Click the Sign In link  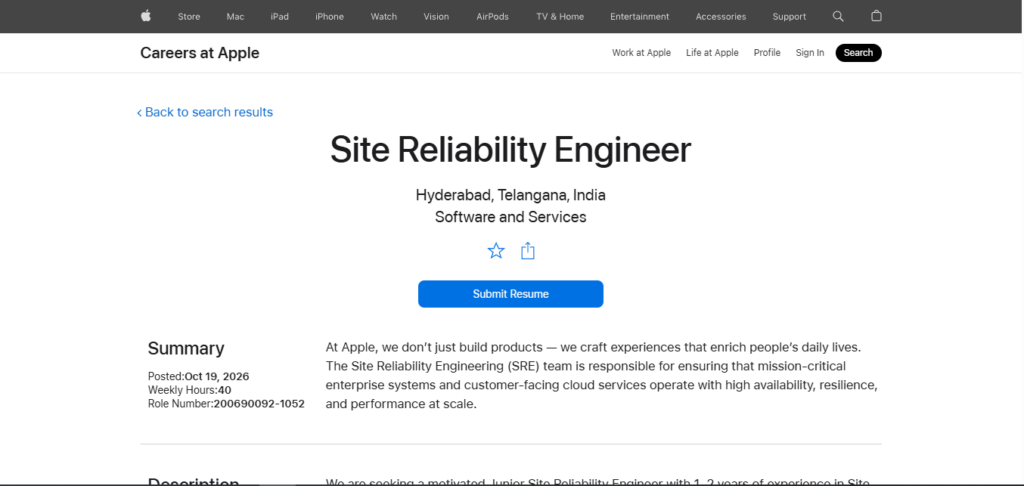(810, 53)
